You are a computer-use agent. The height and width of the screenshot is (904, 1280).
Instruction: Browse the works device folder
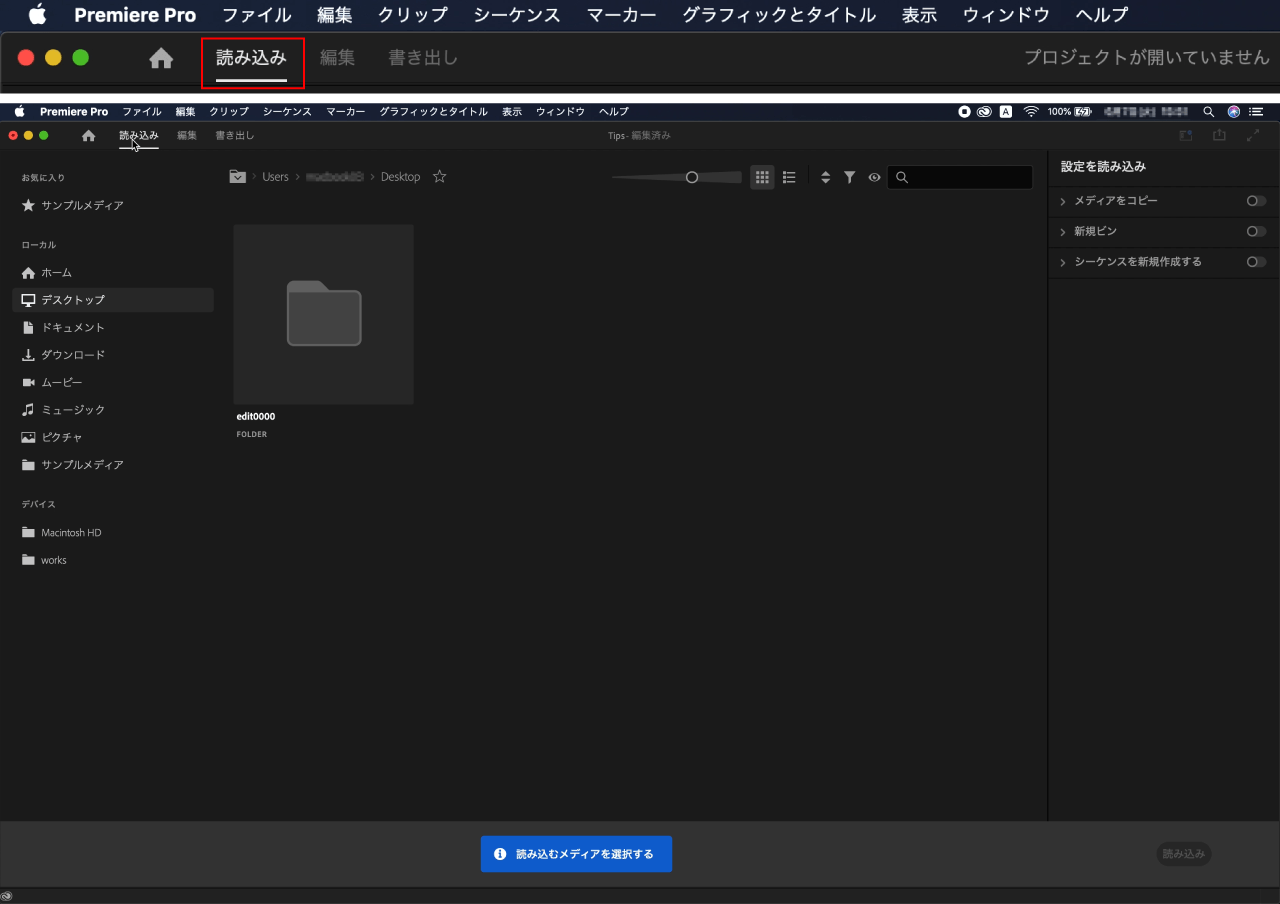click(x=44, y=560)
